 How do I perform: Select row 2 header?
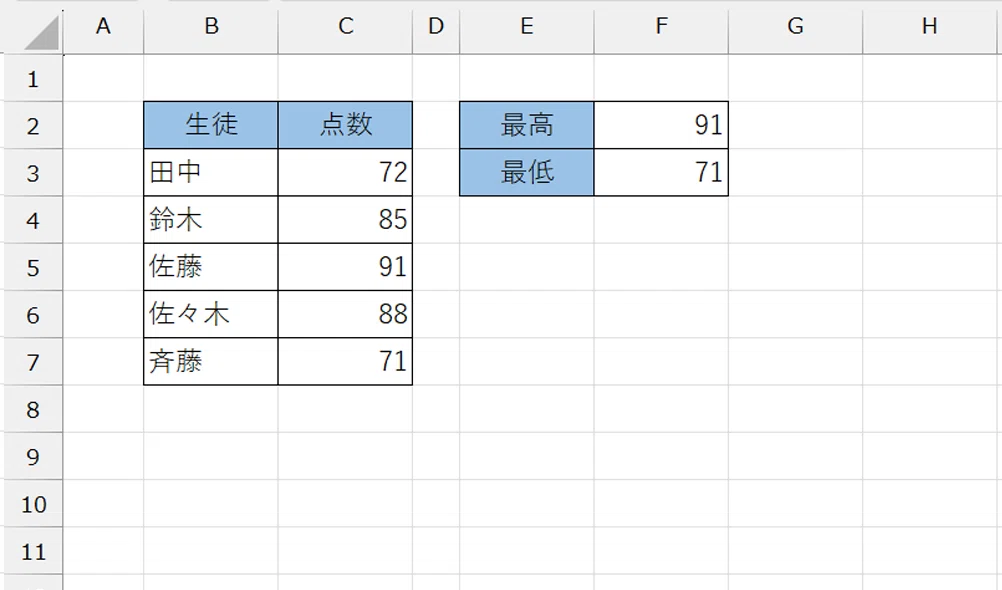[x=33, y=125]
